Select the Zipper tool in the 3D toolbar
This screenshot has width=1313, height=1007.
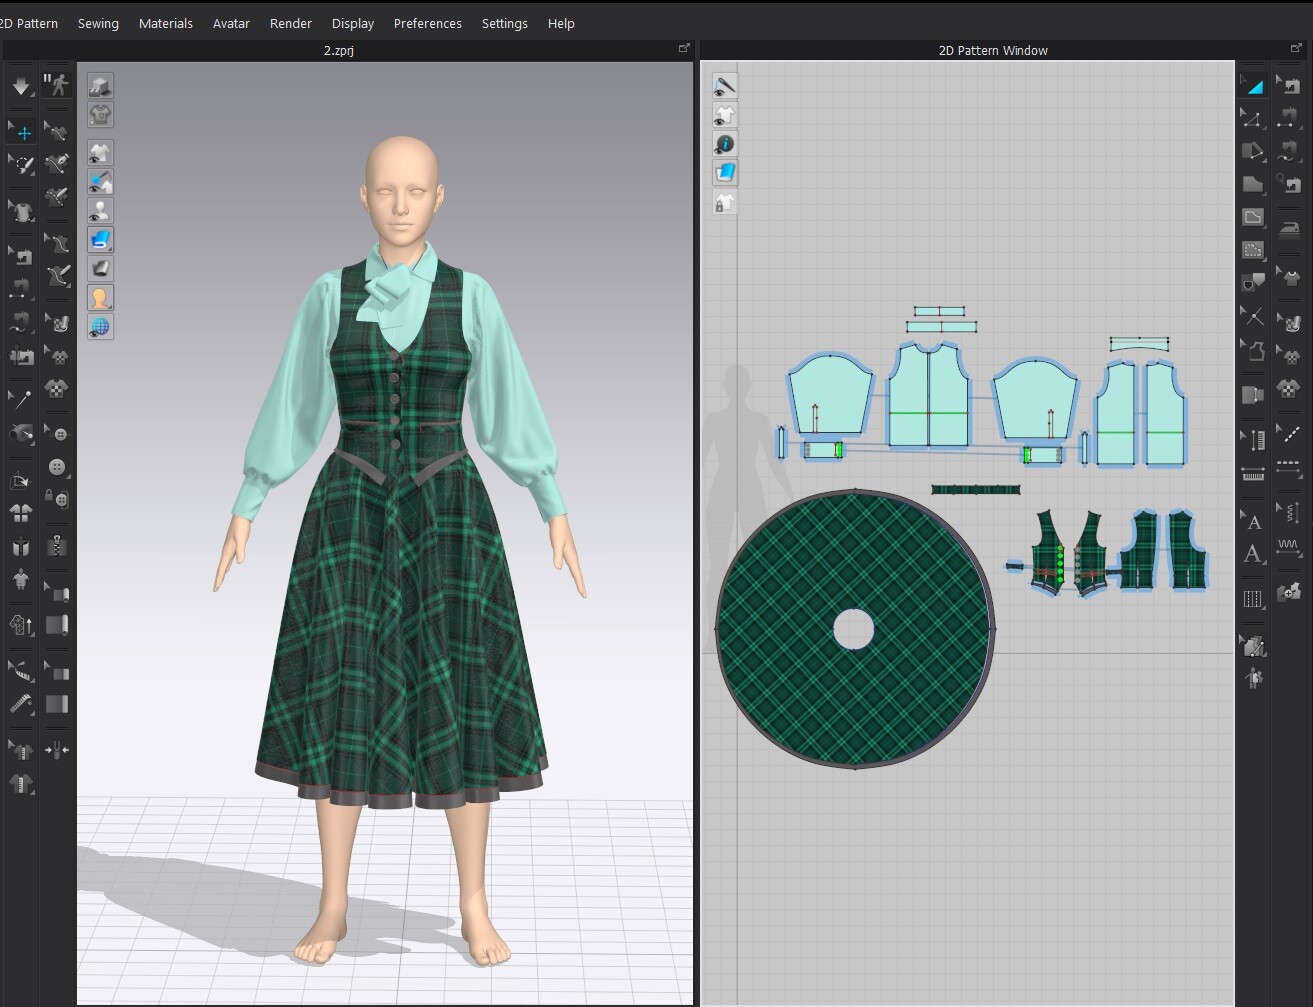56,546
